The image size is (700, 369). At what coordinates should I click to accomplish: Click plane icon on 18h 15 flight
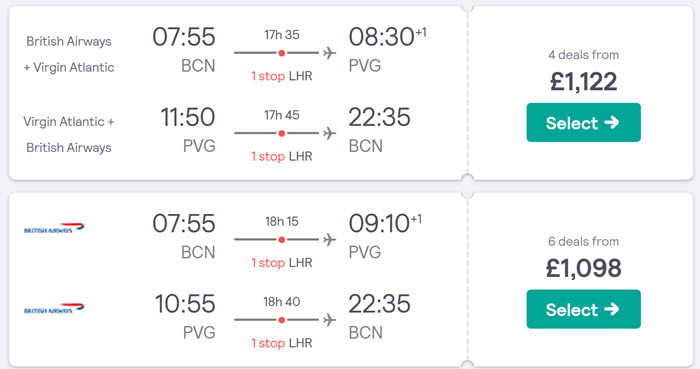coord(329,240)
